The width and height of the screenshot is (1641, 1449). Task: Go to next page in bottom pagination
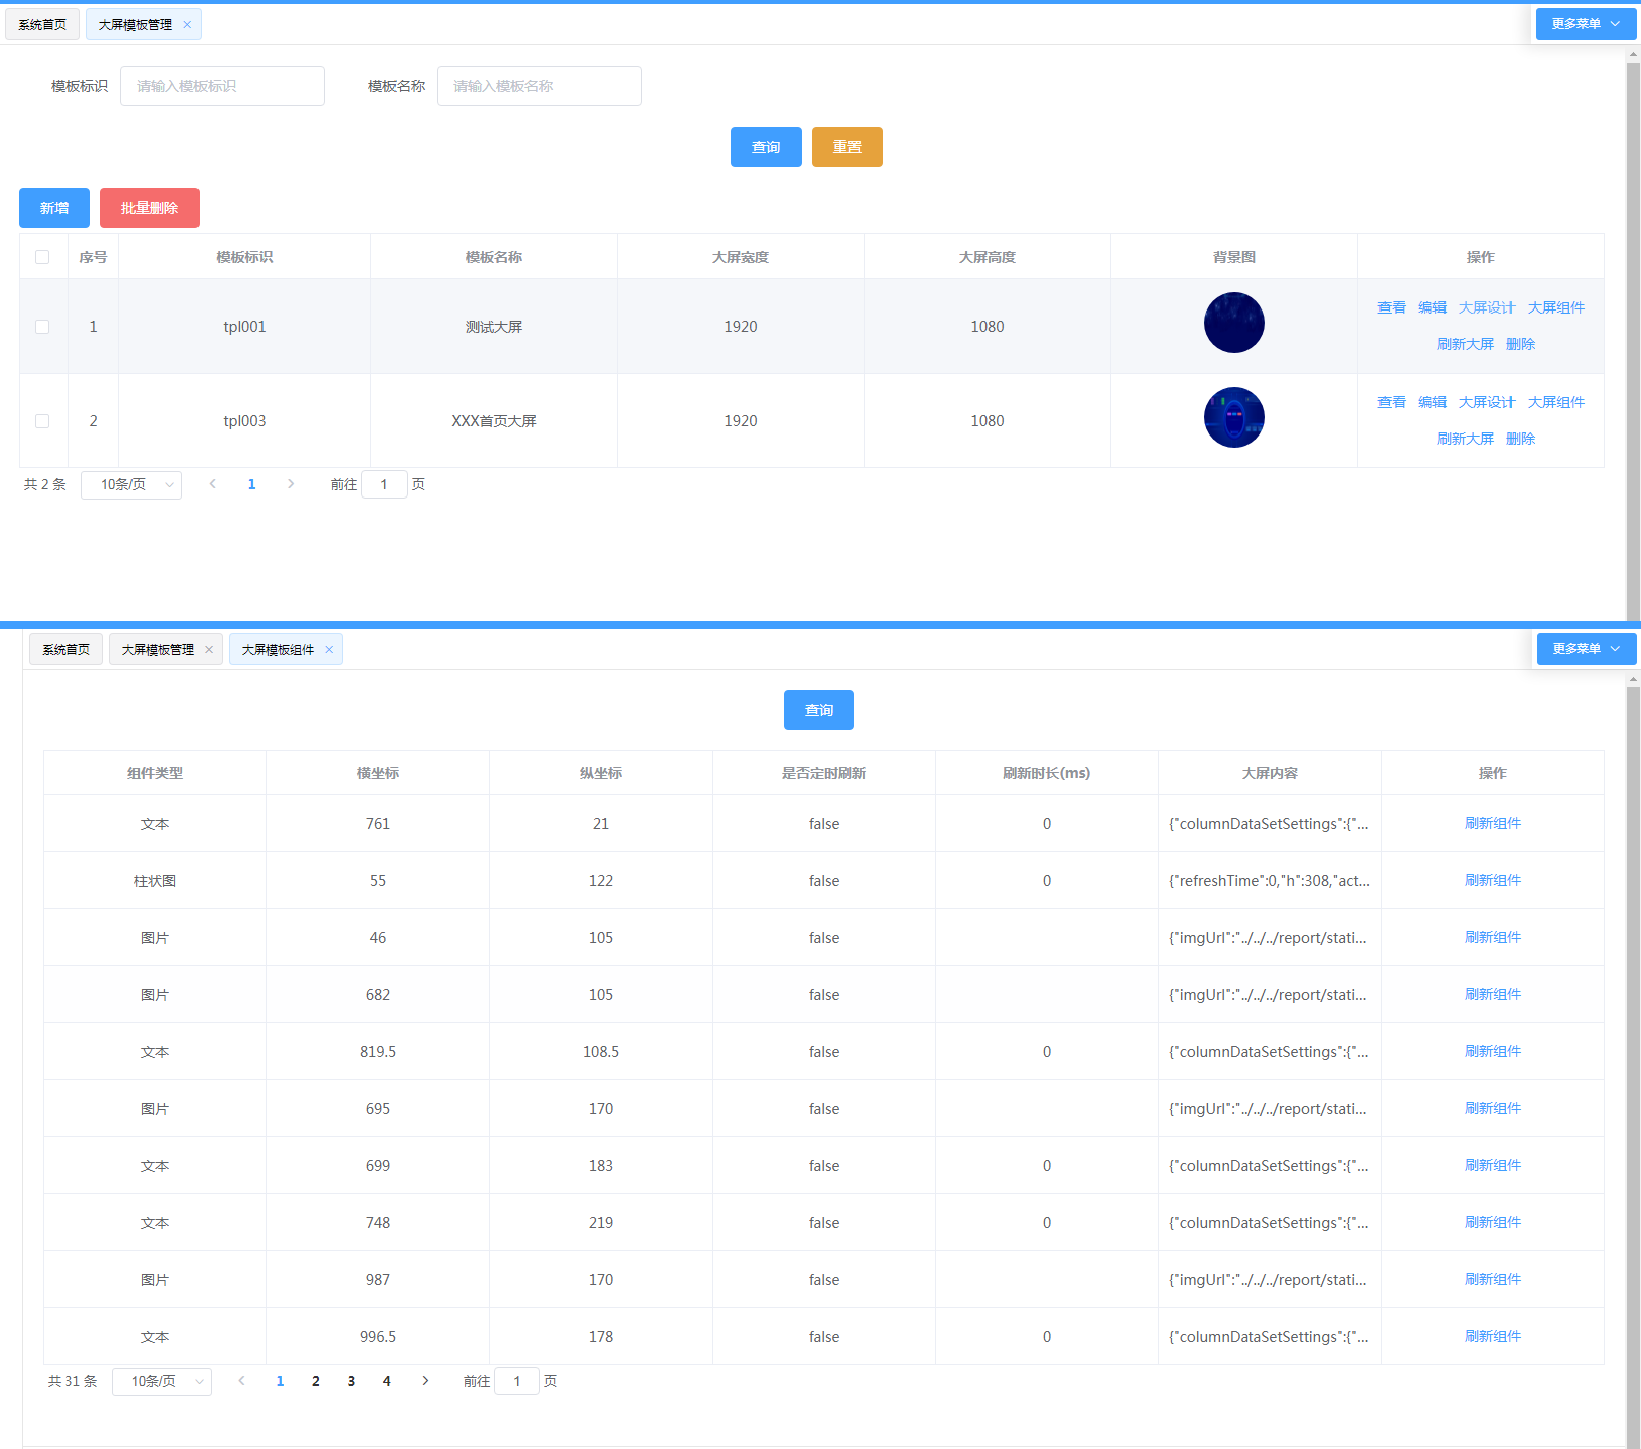coord(425,1381)
